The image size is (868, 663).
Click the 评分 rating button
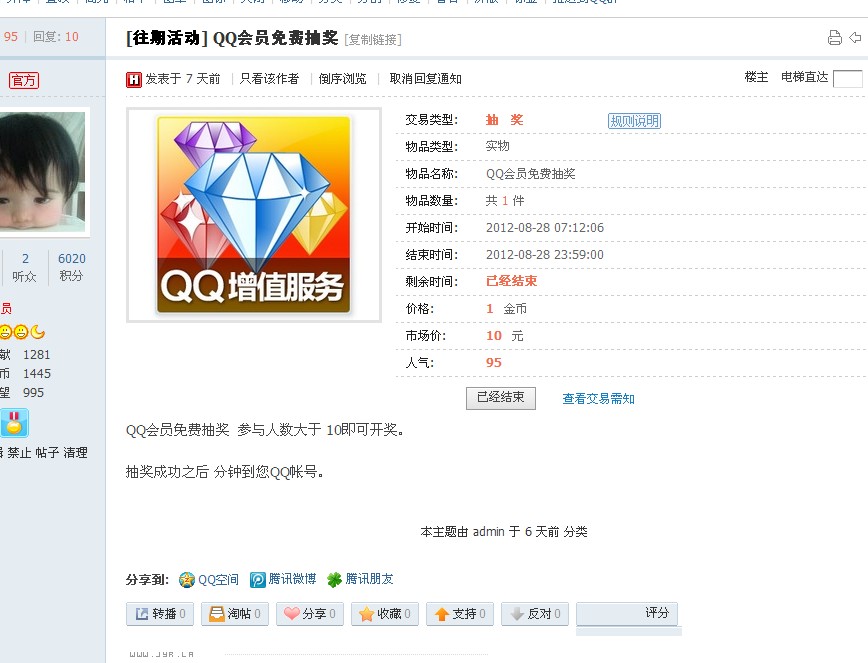627,614
